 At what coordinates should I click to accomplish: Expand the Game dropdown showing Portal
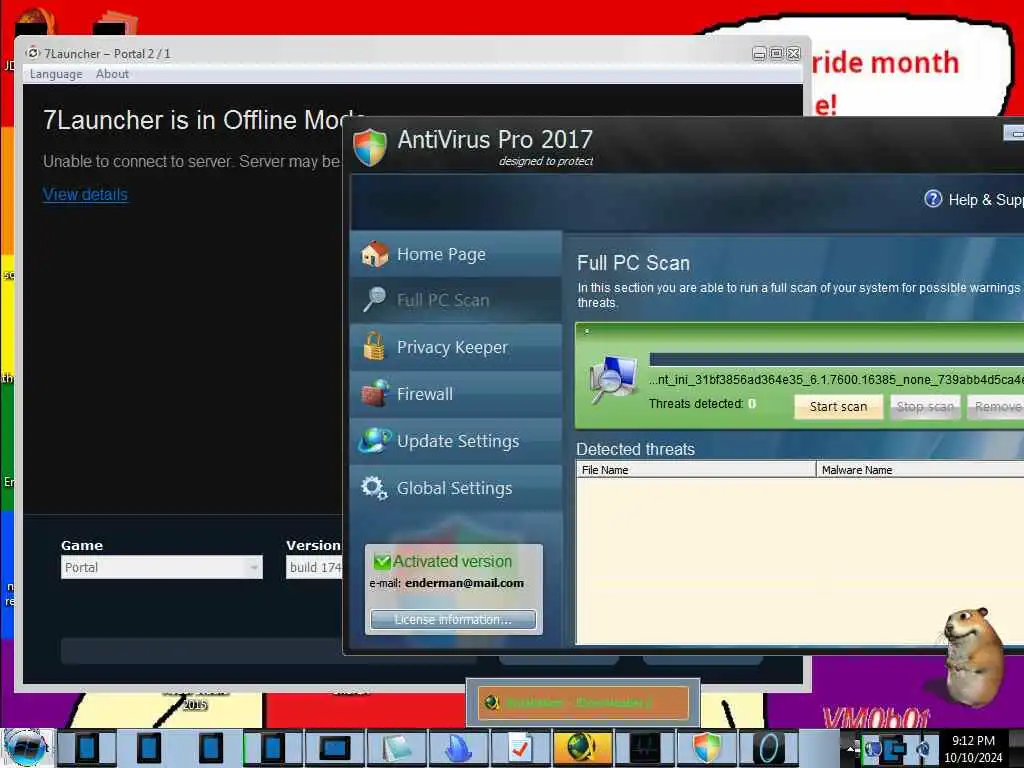click(162, 567)
